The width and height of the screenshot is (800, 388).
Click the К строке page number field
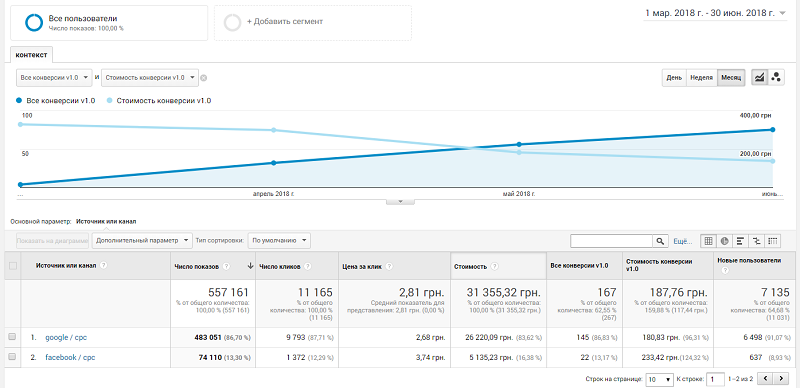[x=716, y=379]
